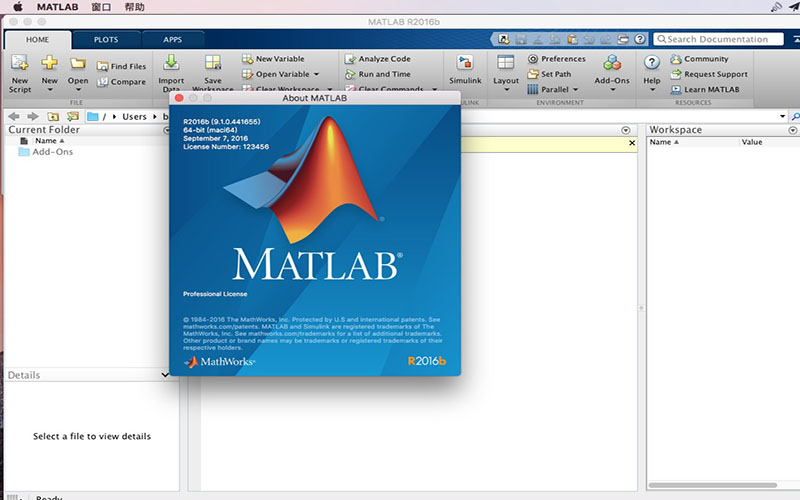Click Set Path

click(x=549, y=74)
